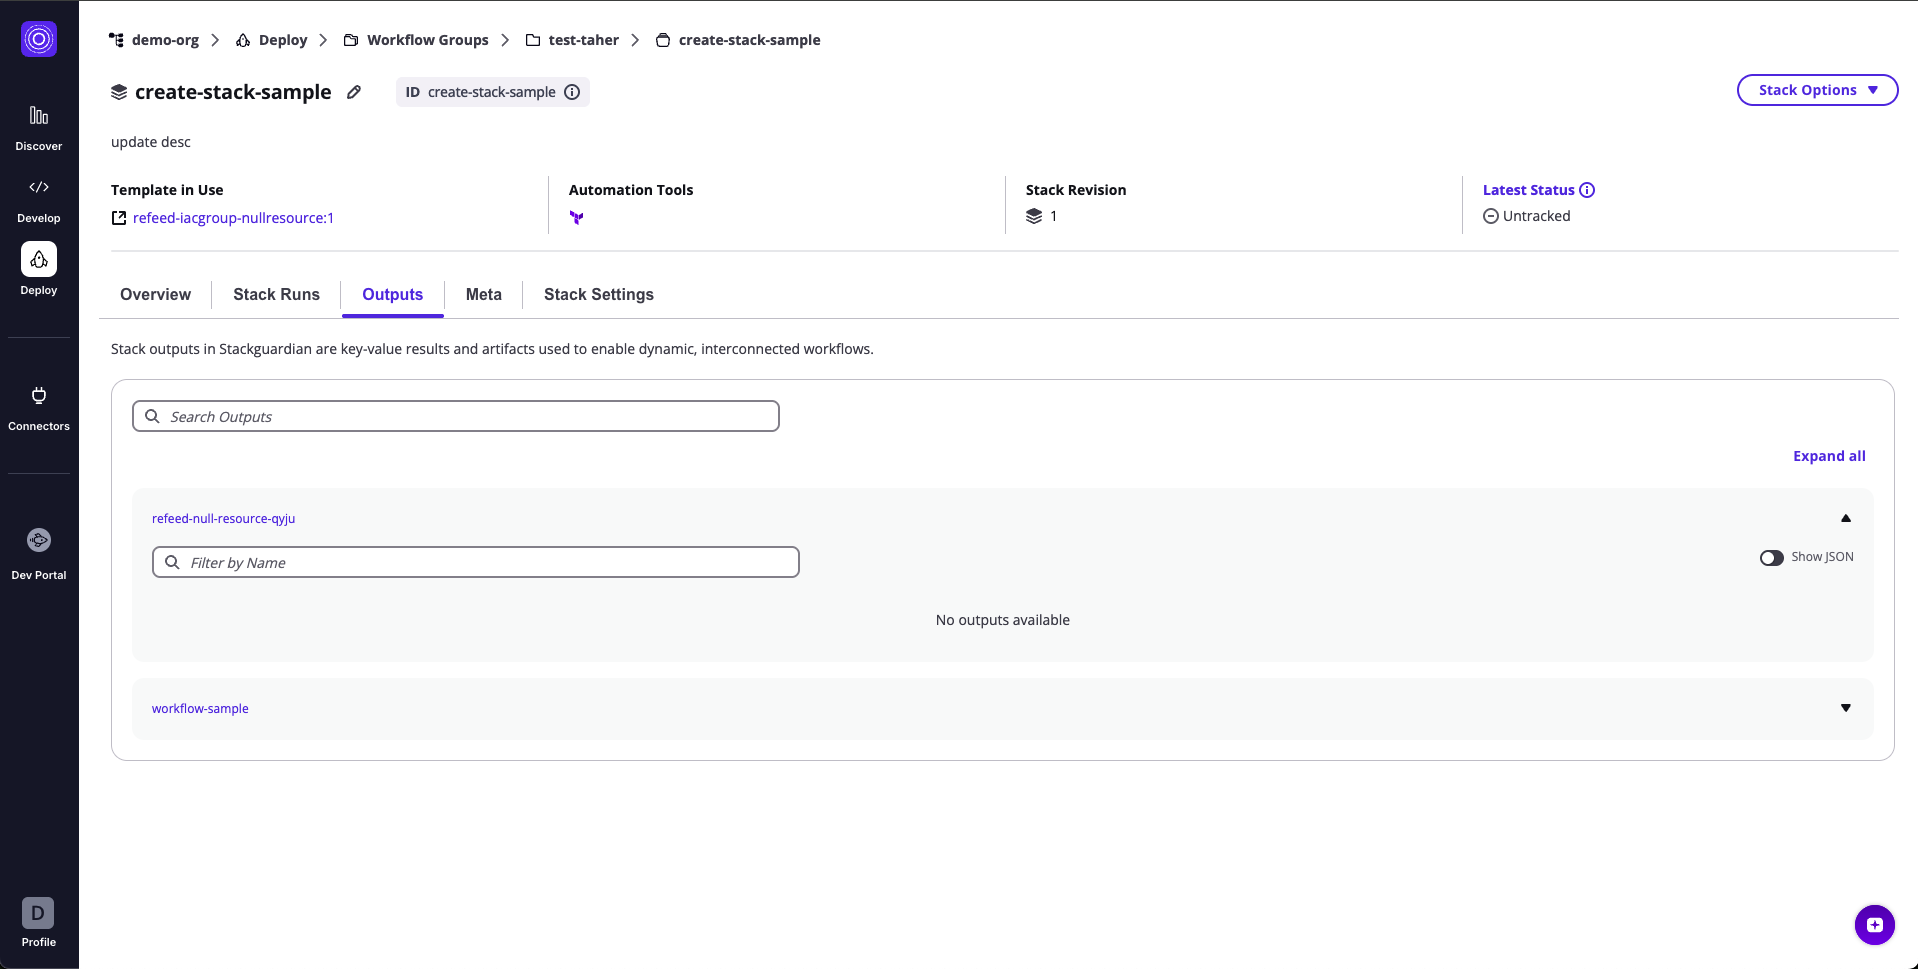1918x969 pixels.
Task: Go to Workflow Groups in breadcrumb
Action: 427,40
